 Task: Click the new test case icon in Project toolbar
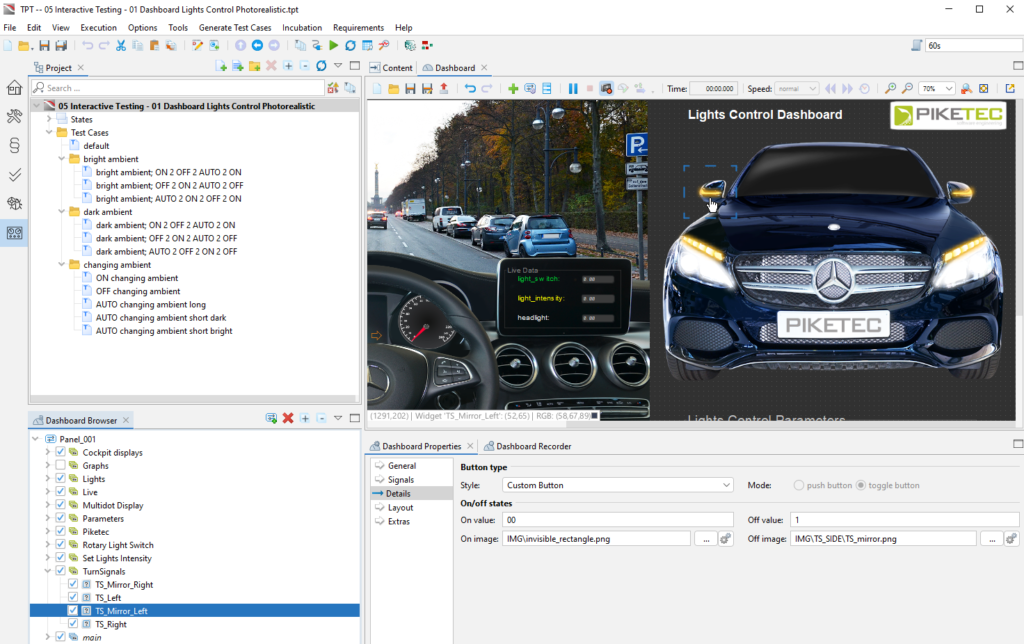click(x=221, y=67)
